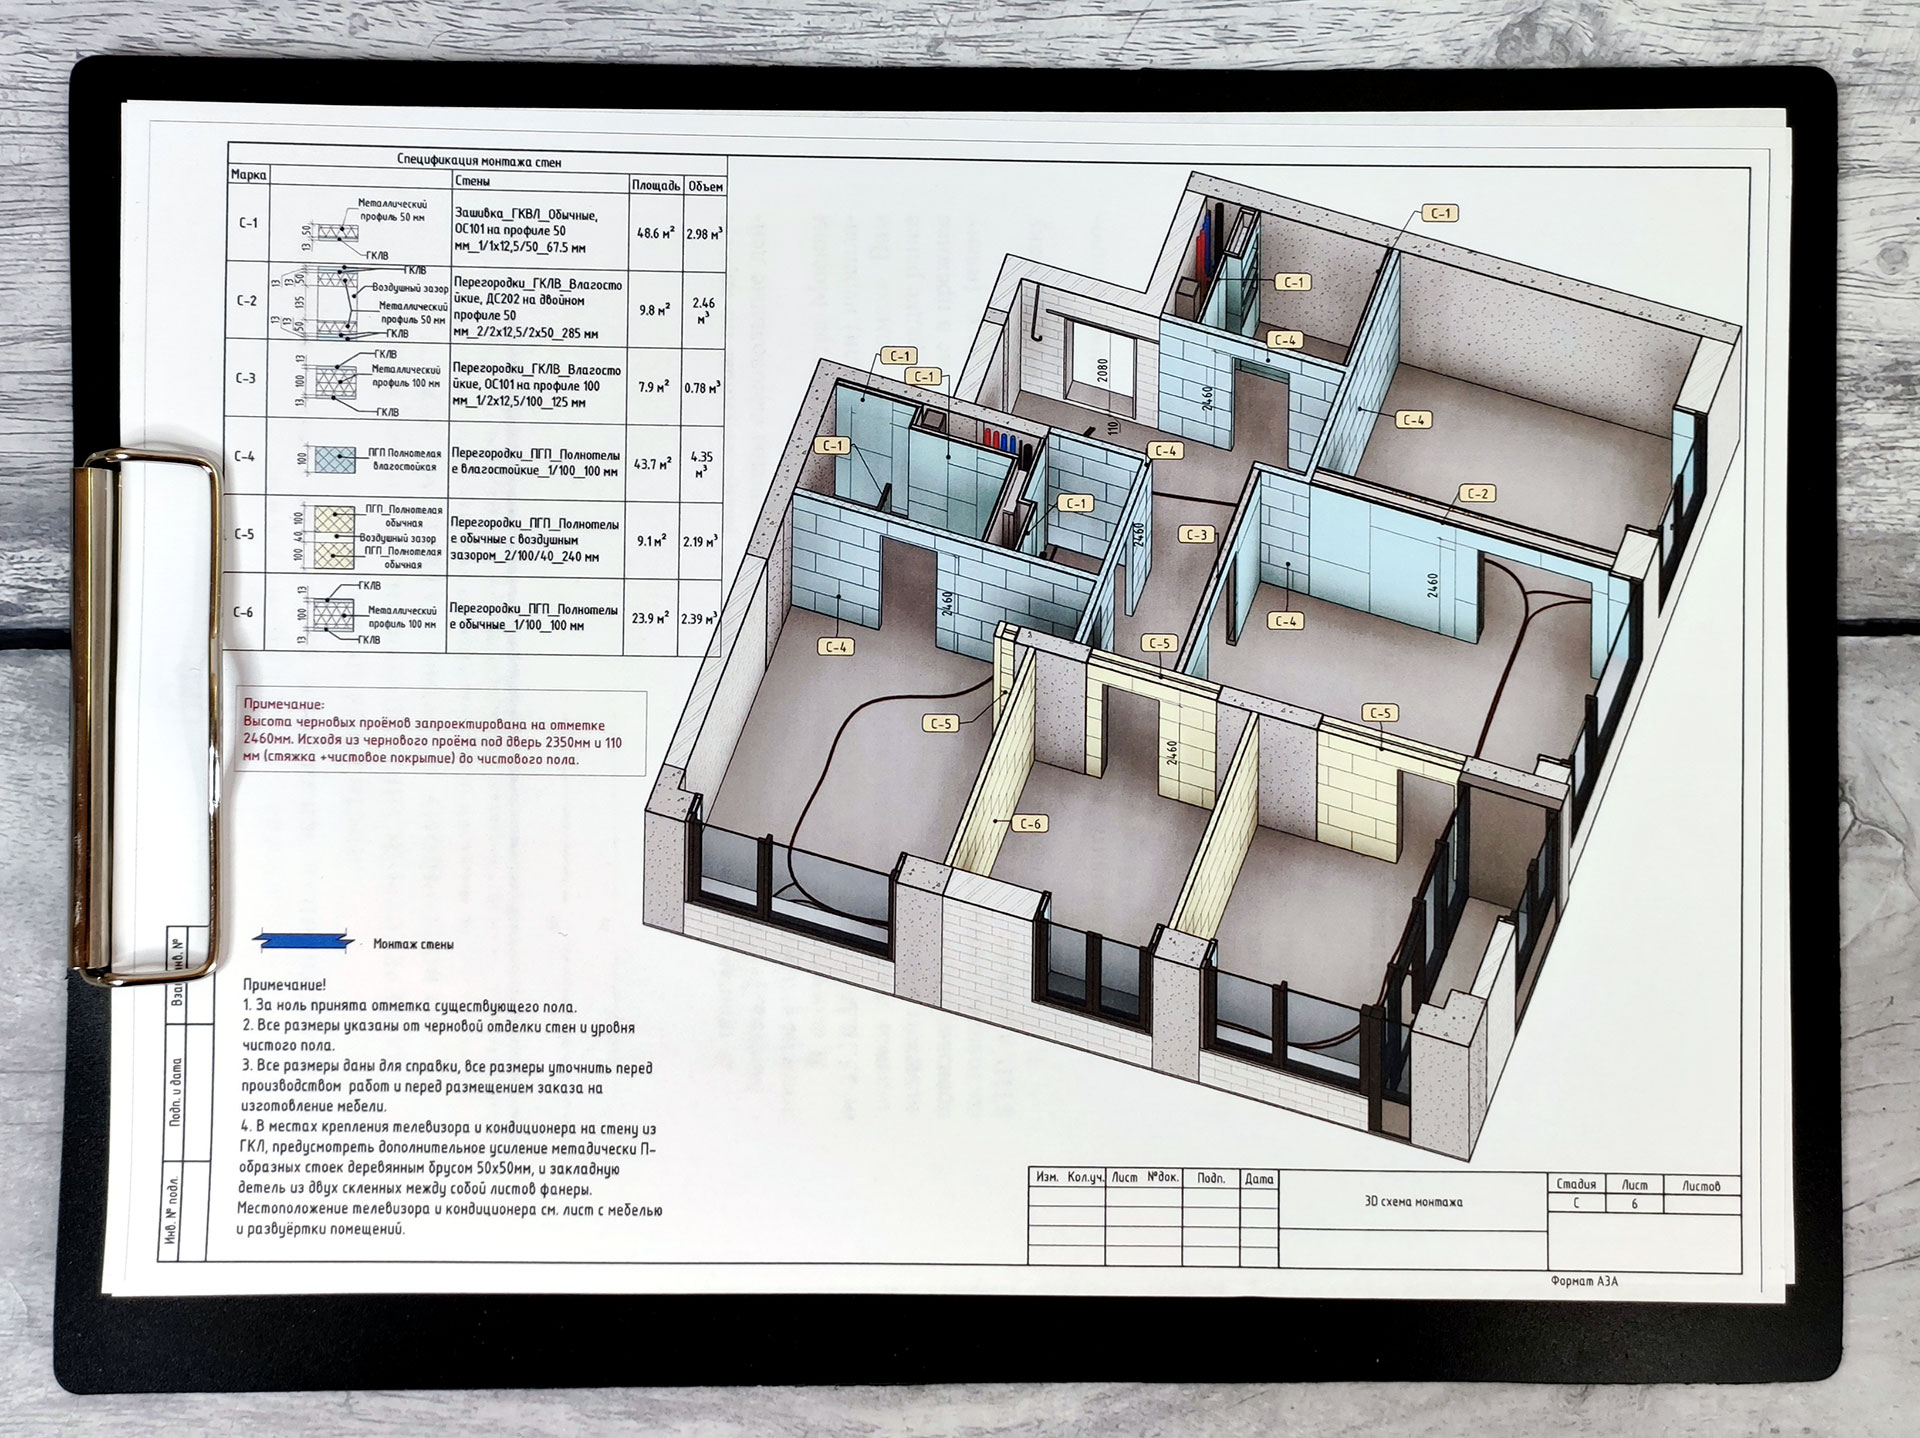Click the Марка column header
1920x1438 pixels.
[248, 175]
